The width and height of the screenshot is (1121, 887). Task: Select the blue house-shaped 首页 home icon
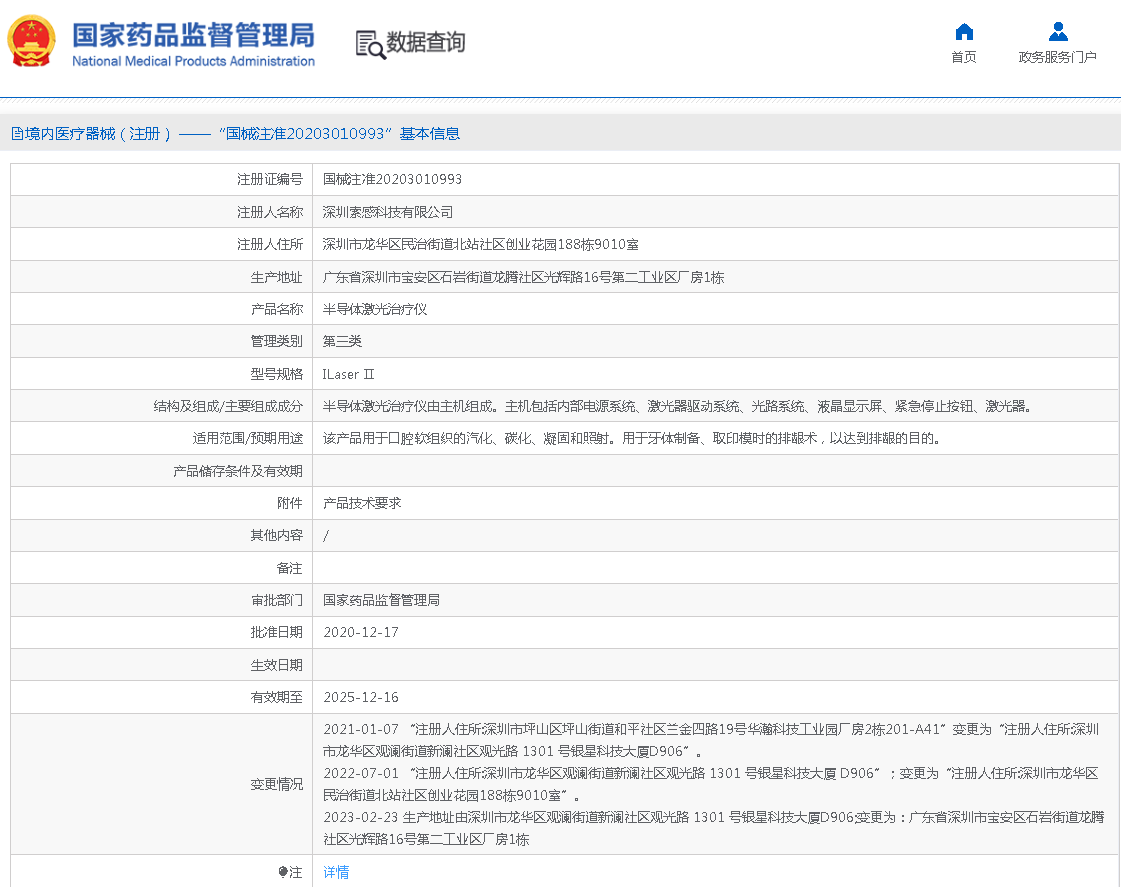(x=963, y=31)
